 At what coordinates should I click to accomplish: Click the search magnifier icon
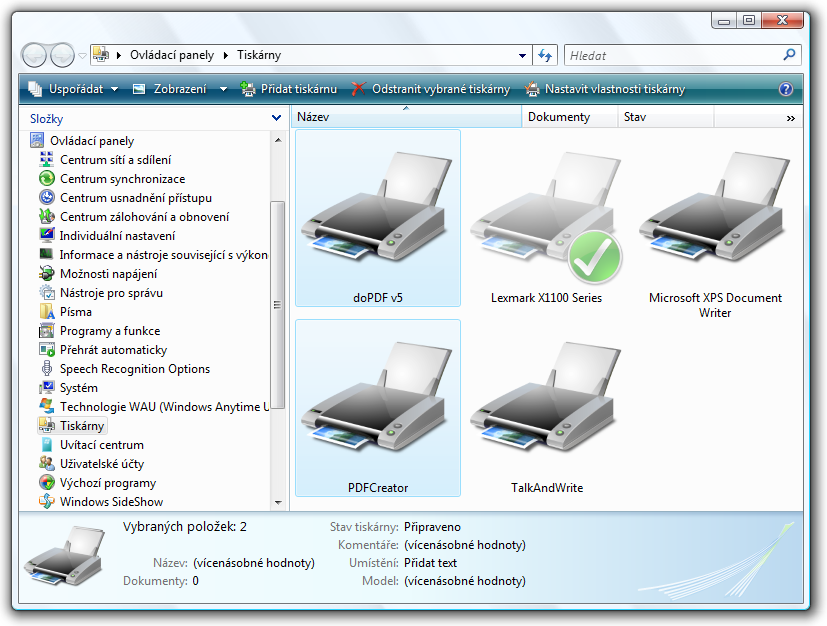point(790,54)
